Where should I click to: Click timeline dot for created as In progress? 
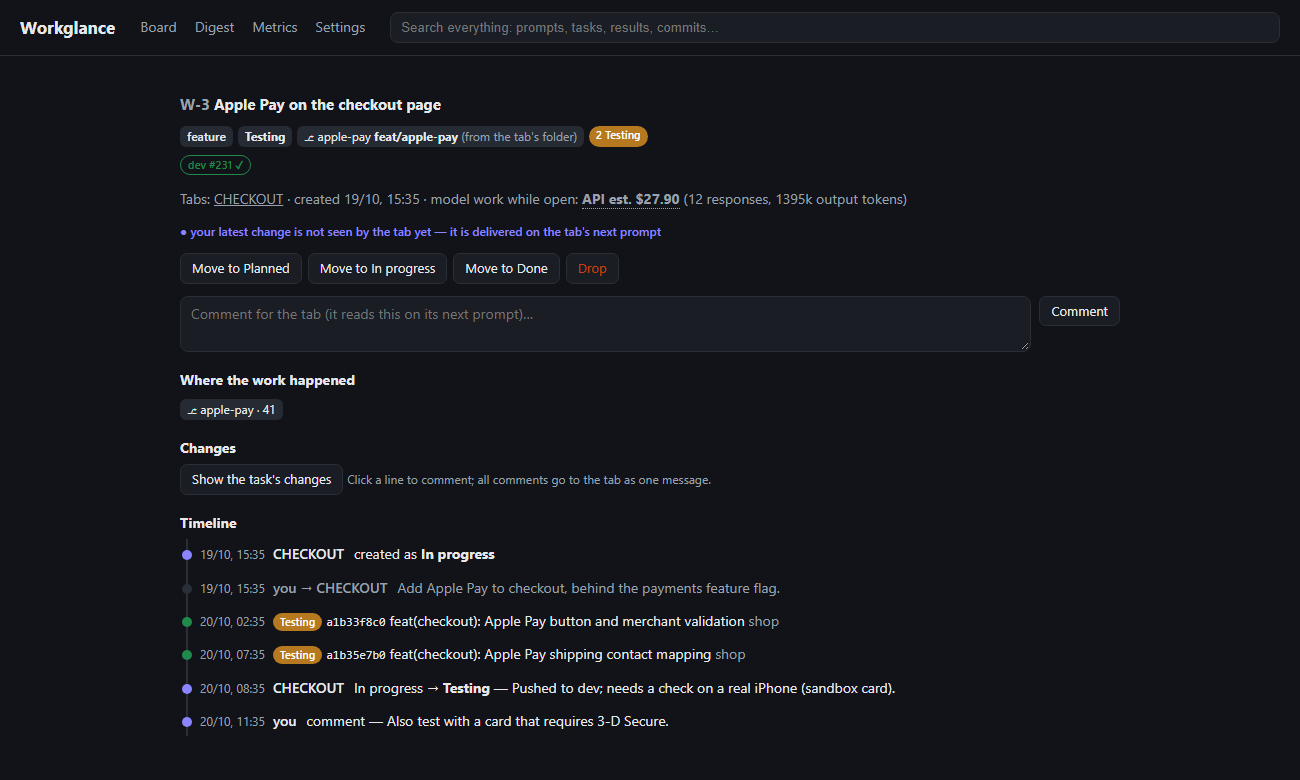tap(187, 555)
